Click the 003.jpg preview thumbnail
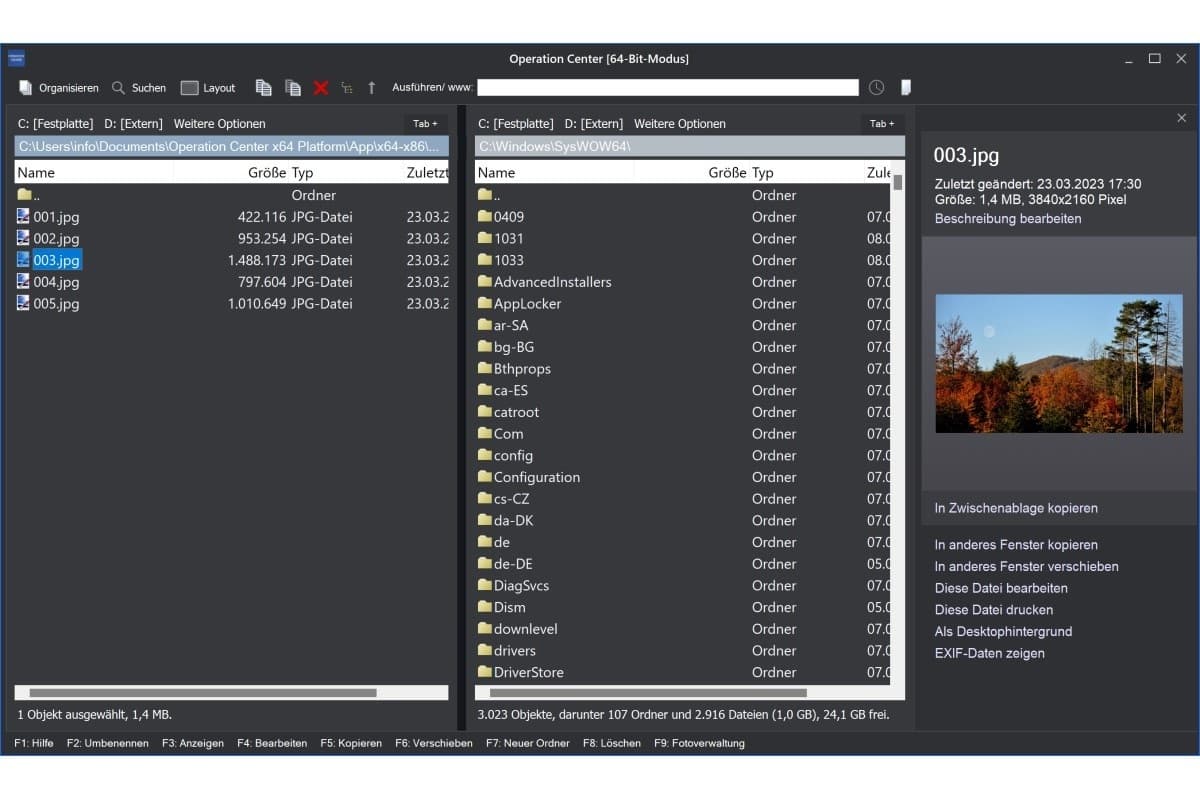The image size is (1200, 800). pyautogui.click(x=1058, y=363)
